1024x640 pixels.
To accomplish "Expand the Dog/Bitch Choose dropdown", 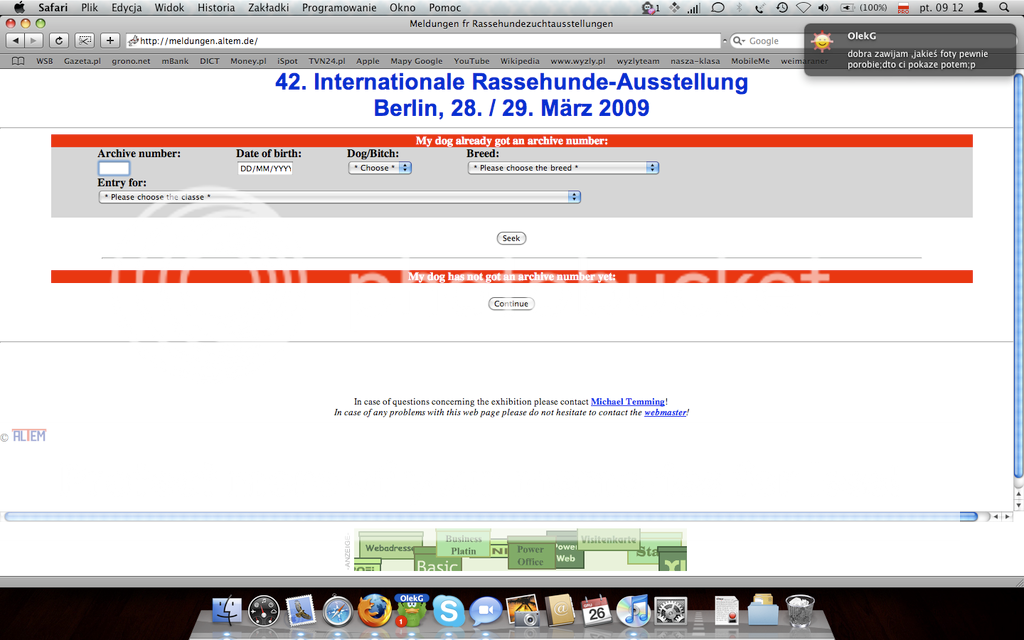I will click(380, 168).
